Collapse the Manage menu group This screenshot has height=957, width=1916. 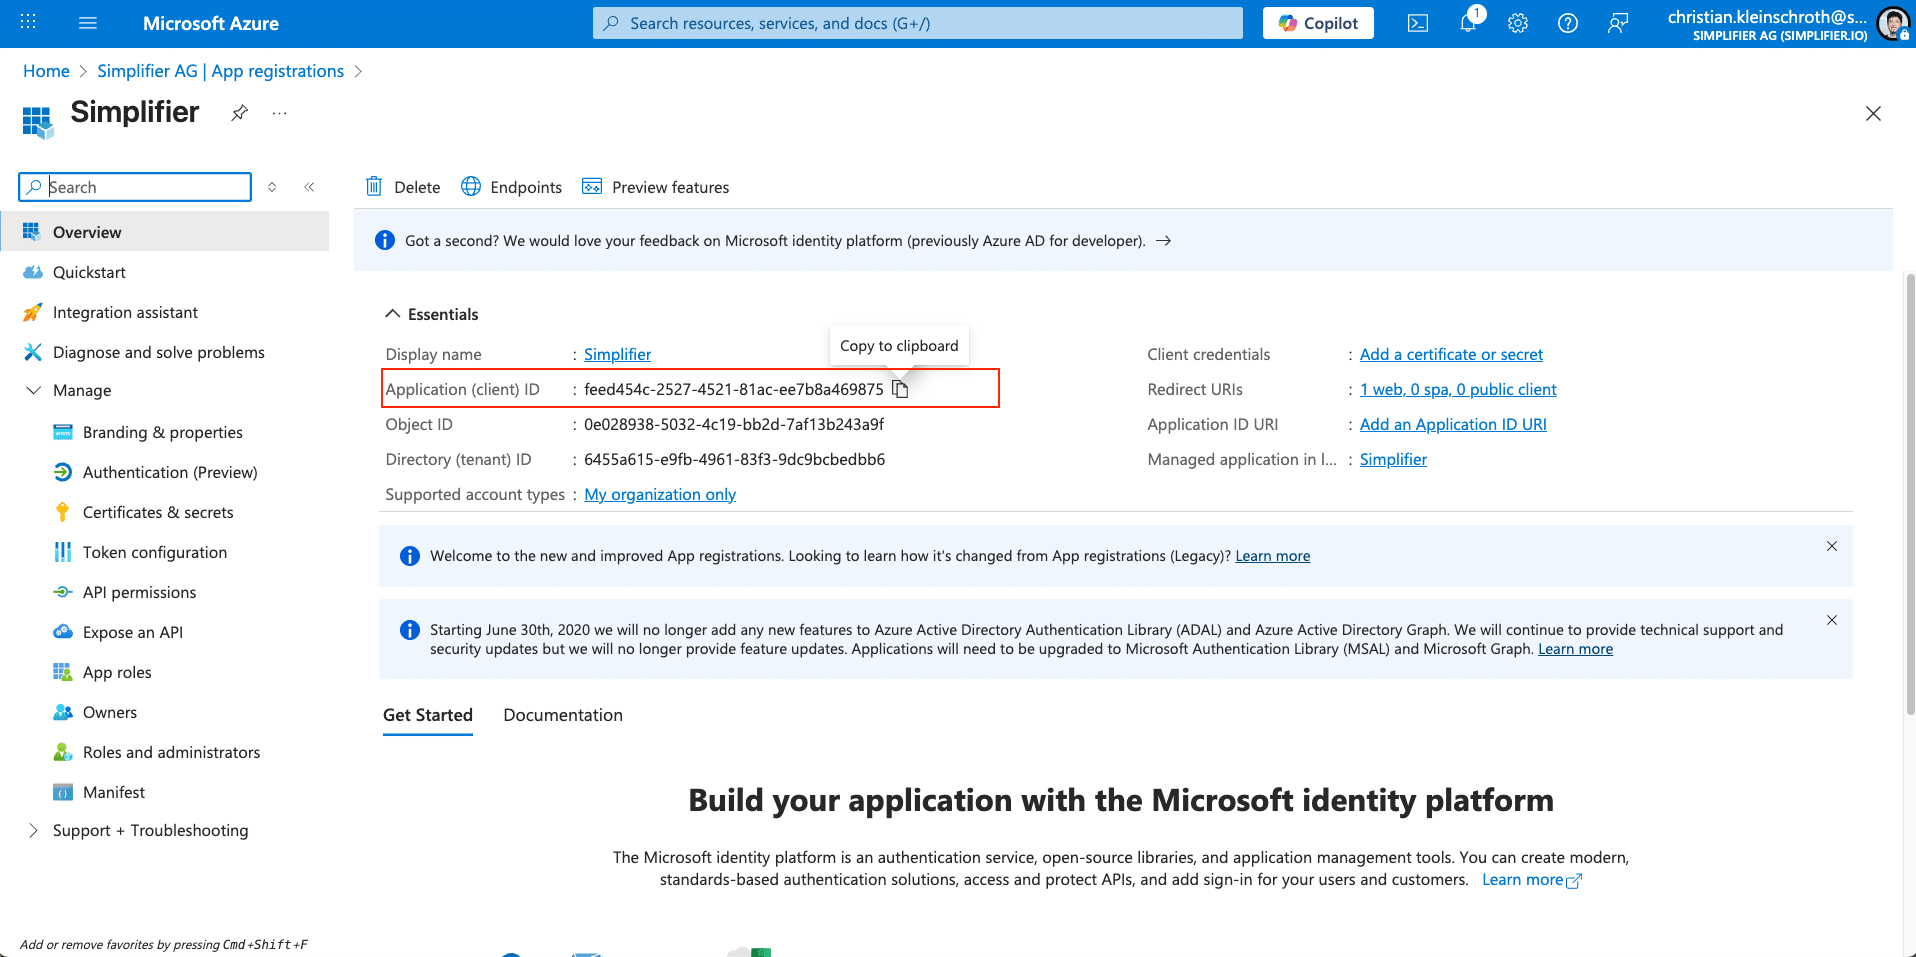pos(34,390)
